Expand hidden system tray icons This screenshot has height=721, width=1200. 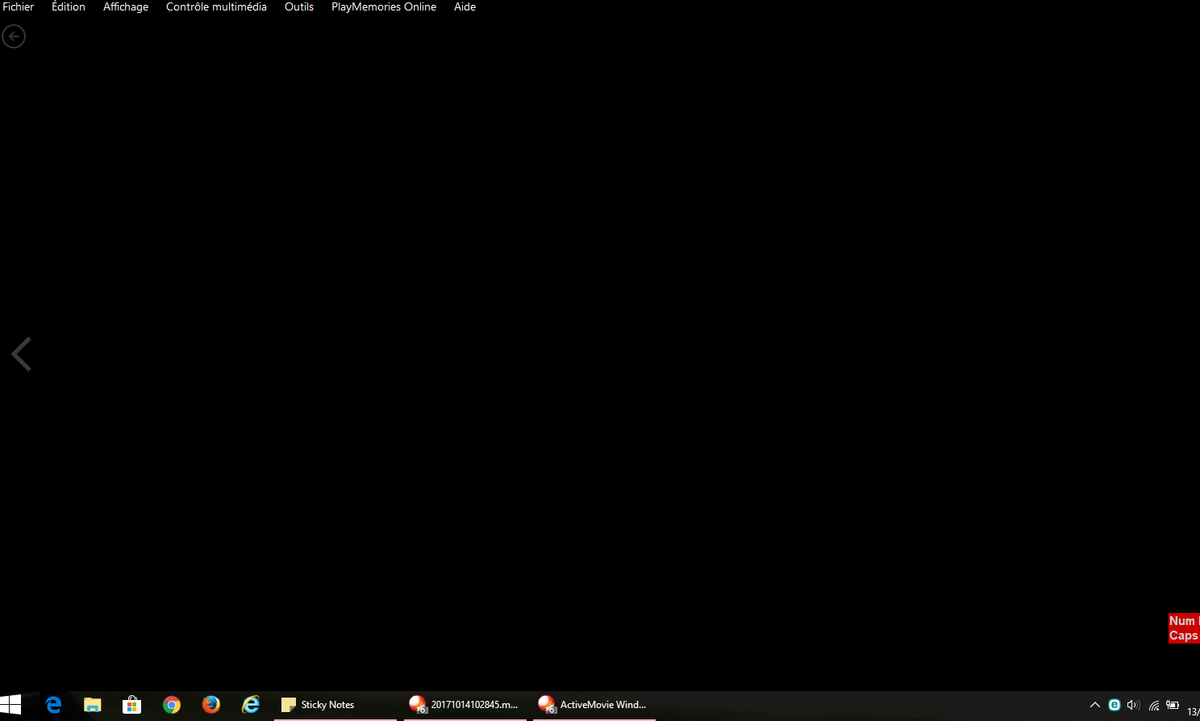tap(1095, 704)
